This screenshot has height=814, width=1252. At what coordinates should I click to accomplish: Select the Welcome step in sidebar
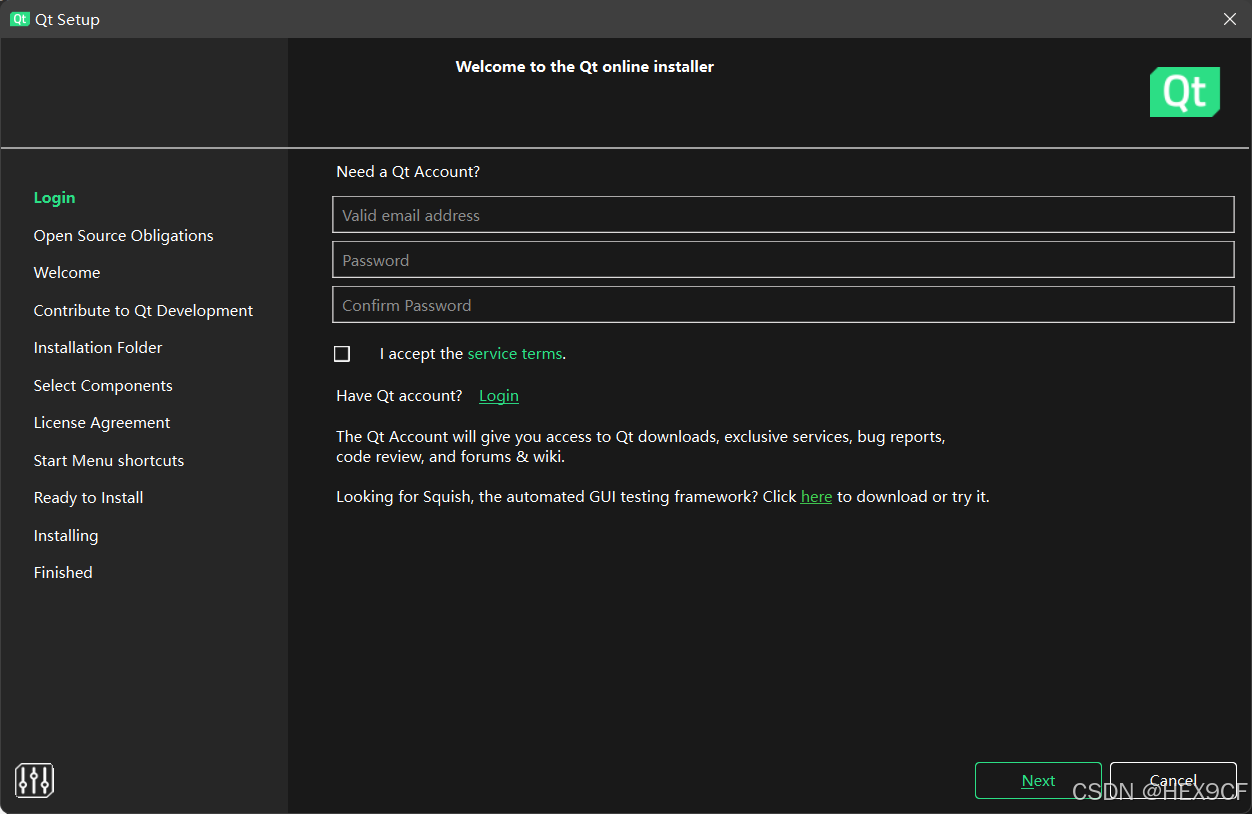click(67, 273)
